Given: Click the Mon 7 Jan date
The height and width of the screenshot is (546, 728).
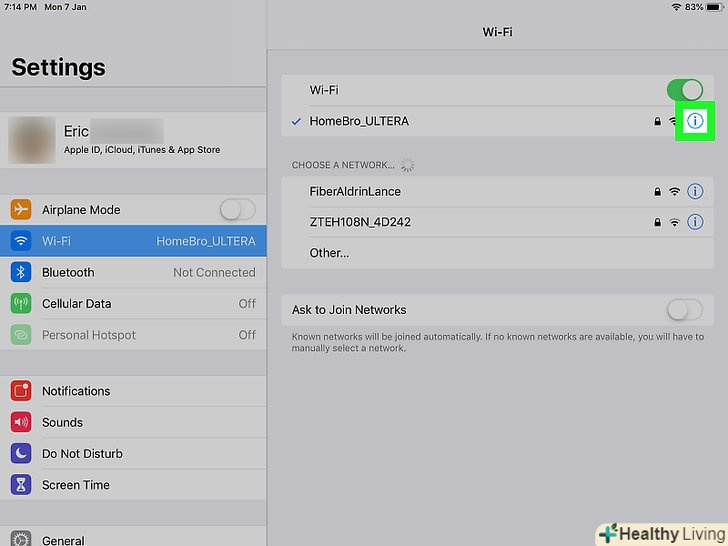Looking at the screenshot, I should point(65,7).
